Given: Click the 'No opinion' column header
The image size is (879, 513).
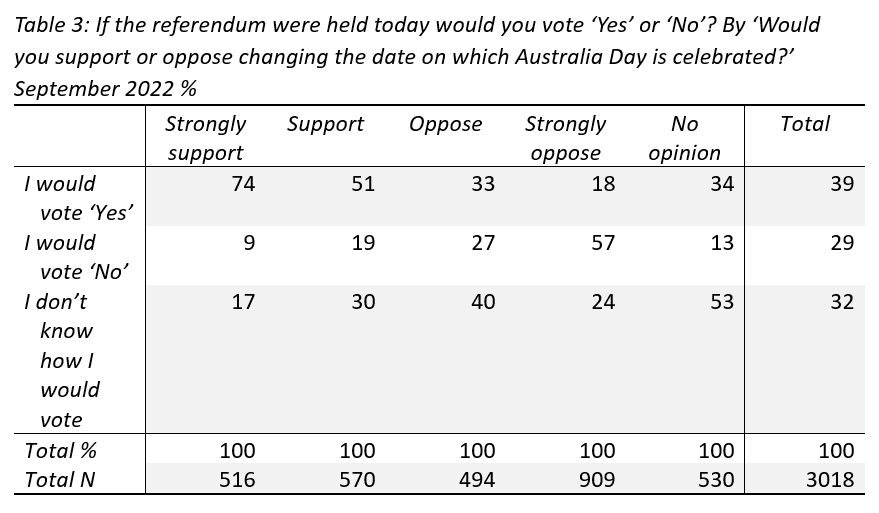Looking at the screenshot, I should pyautogui.click(x=684, y=138).
